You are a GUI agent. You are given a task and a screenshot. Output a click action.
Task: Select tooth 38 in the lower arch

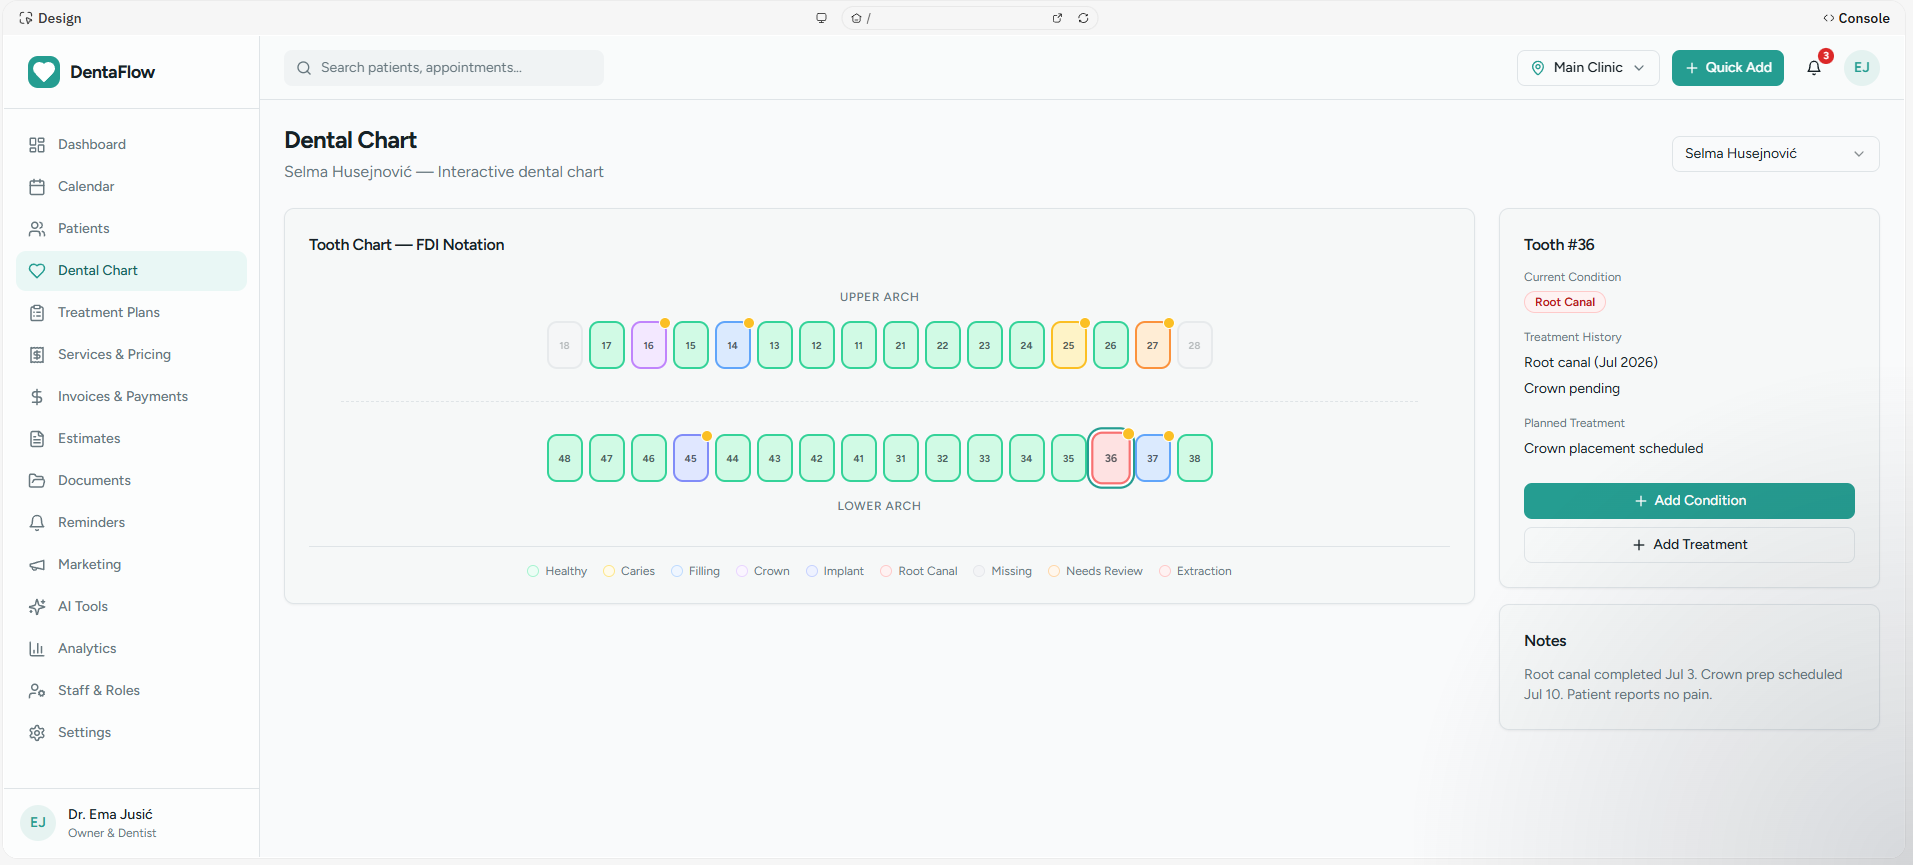coord(1195,458)
